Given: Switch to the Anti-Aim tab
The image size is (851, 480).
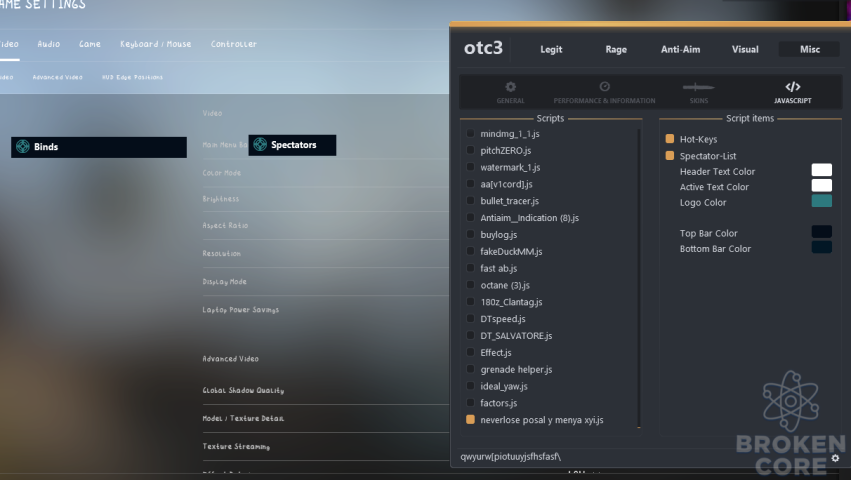Looking at the screenshot, I should (x=680, y=49).
